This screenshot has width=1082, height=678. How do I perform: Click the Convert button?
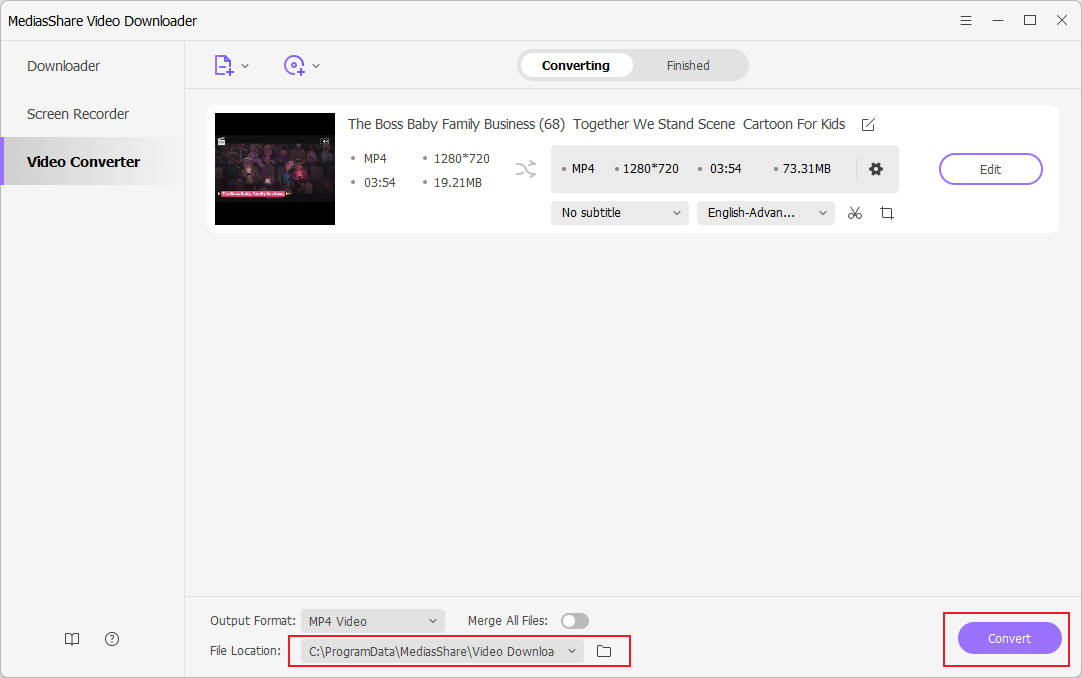pyautogui.click(x=1010, y=638)
